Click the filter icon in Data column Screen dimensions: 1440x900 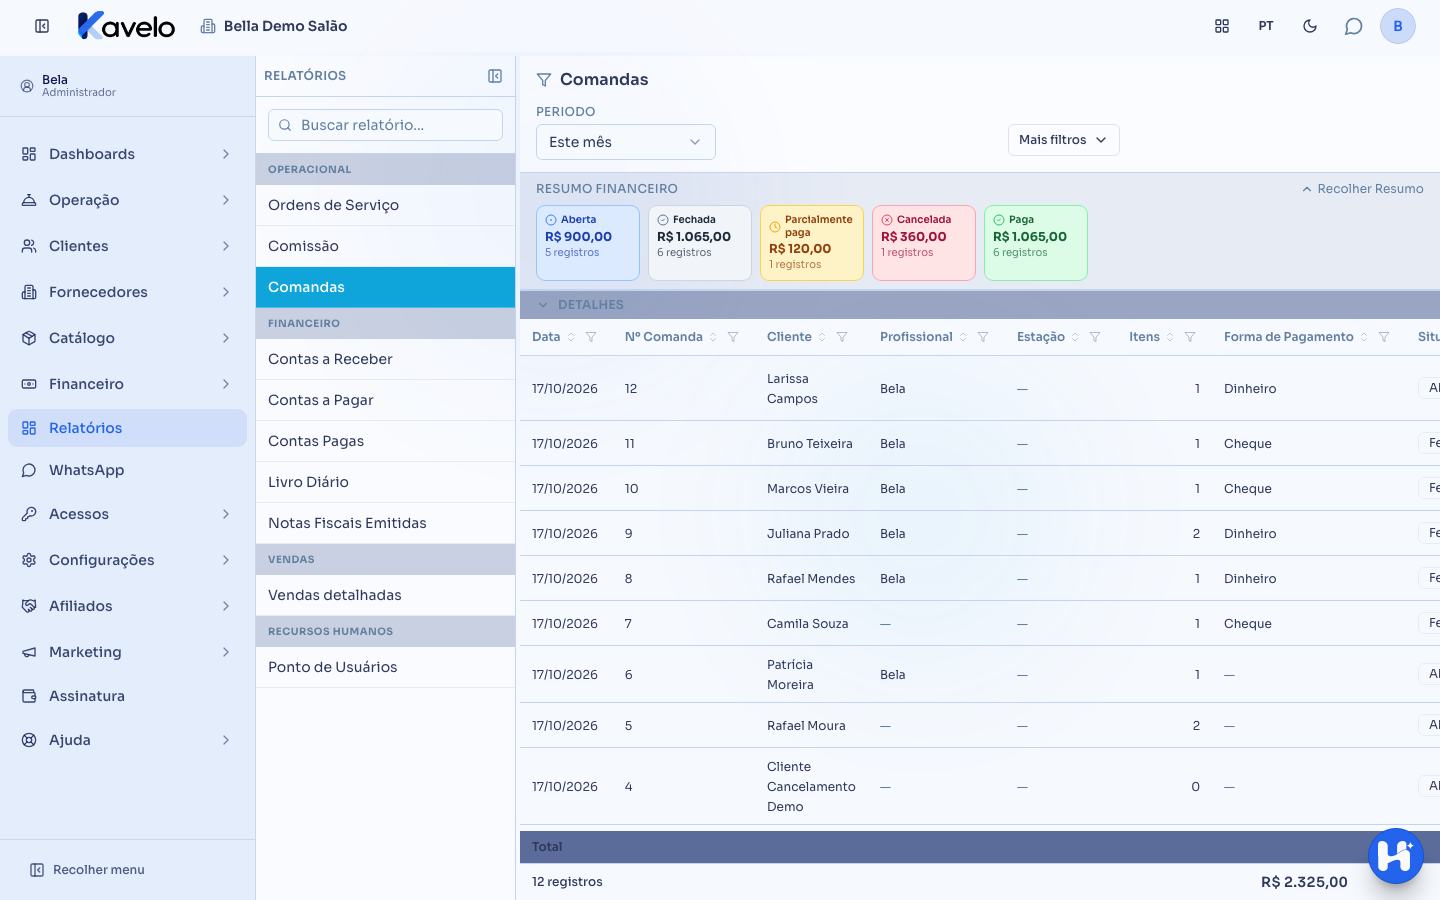pyautogui.click(x=591, y=337)
